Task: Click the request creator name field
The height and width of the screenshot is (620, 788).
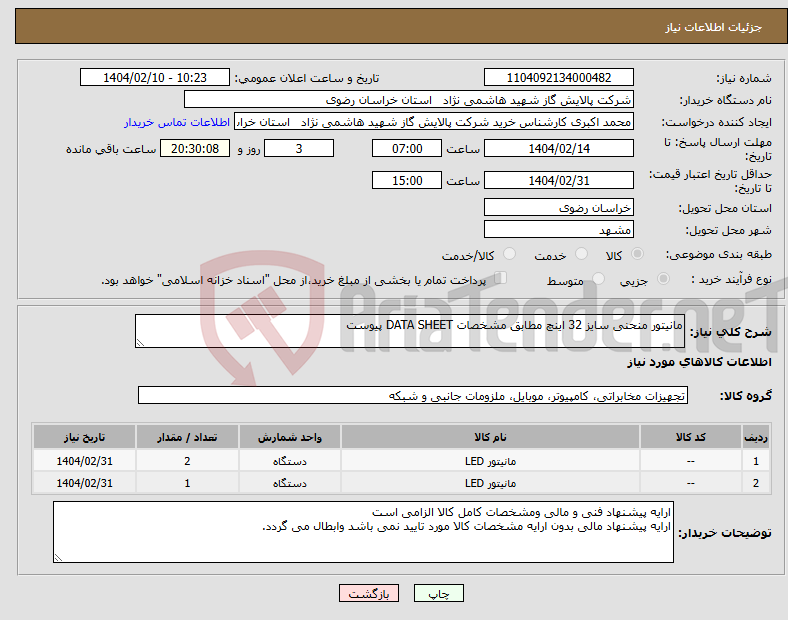Action: pyautogui.click(x=434, y=122)
